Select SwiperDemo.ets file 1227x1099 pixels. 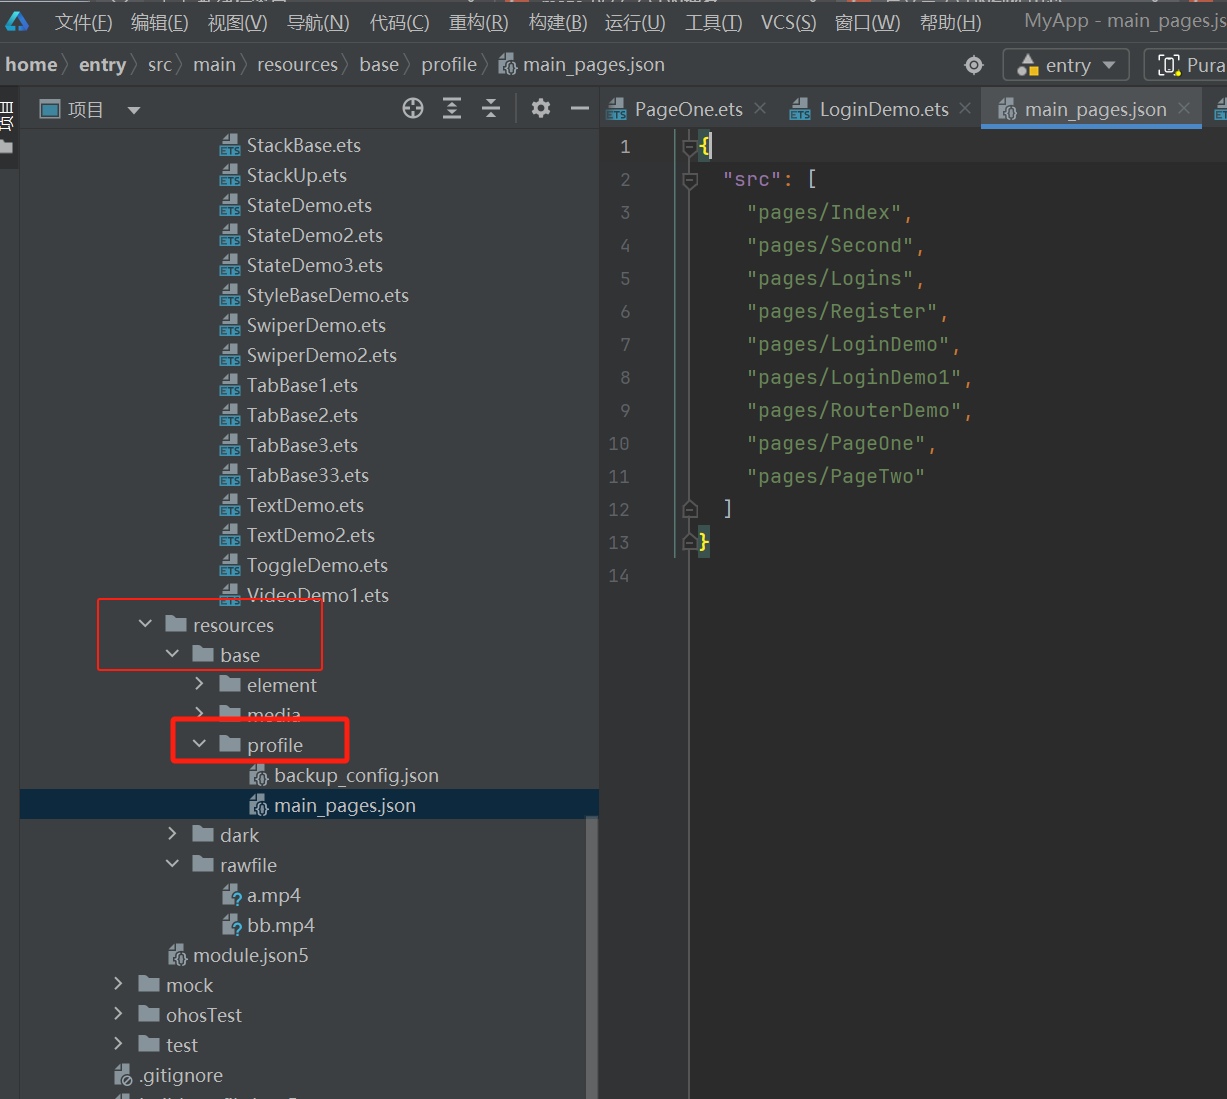pos(316,325)
